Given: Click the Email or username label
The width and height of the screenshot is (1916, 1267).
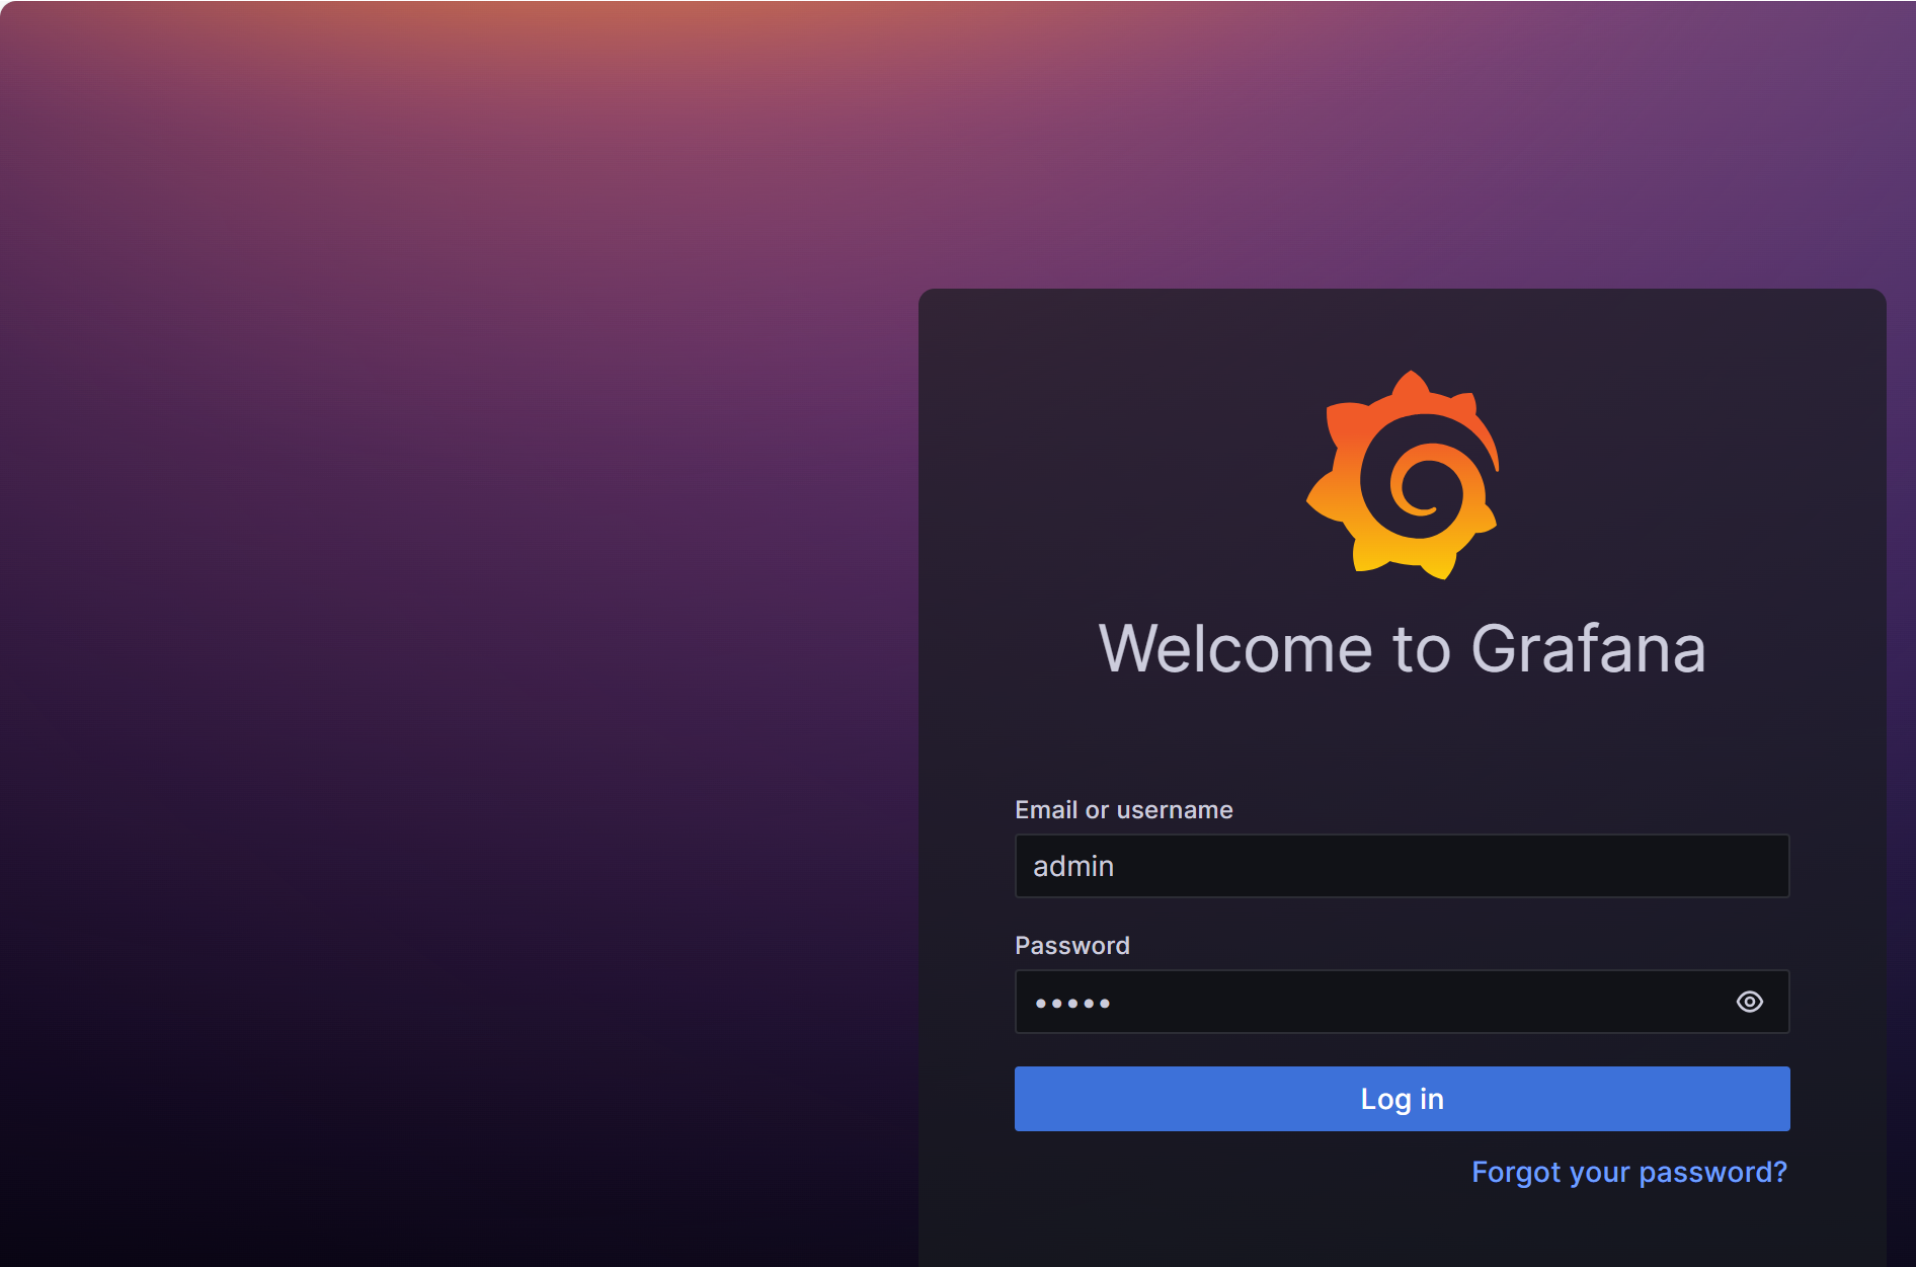Looking at the screenshot, I should pos(1124,810).
